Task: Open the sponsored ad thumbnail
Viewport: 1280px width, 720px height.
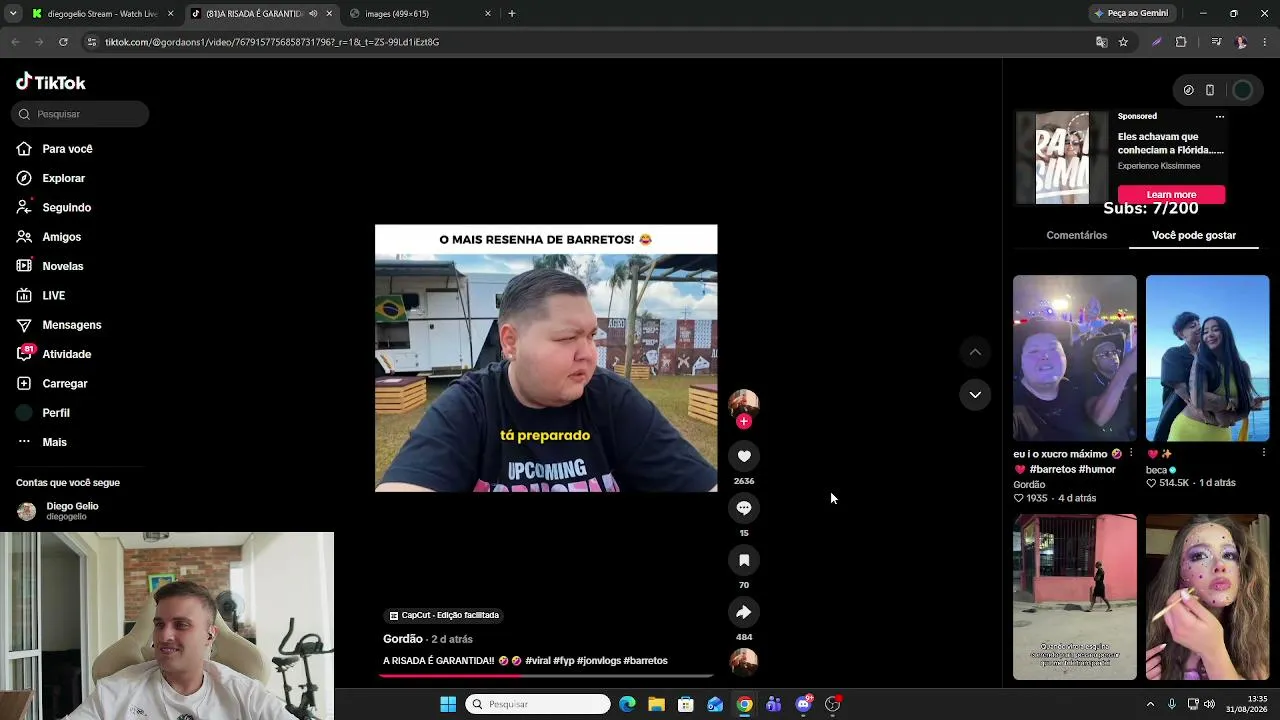Action: click(1062, 157)
